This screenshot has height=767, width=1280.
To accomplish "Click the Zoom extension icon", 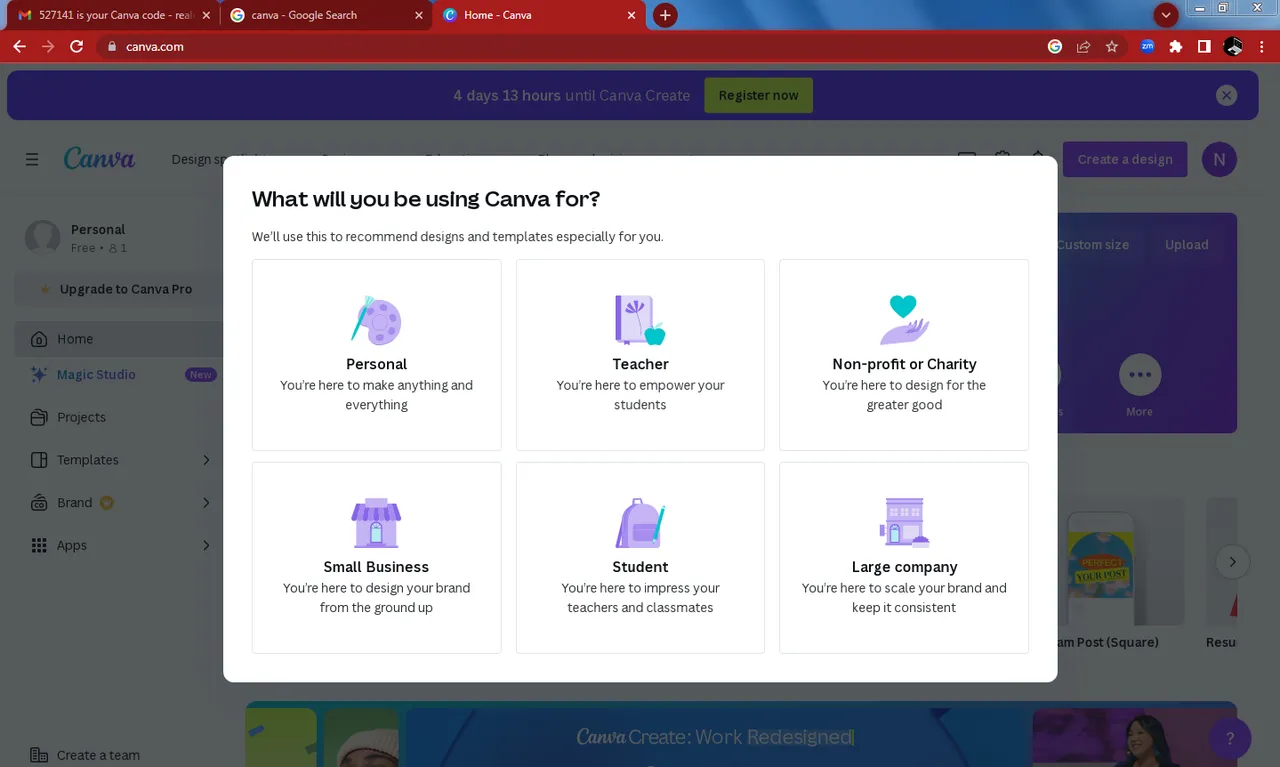I will (x=1147, y=46).
